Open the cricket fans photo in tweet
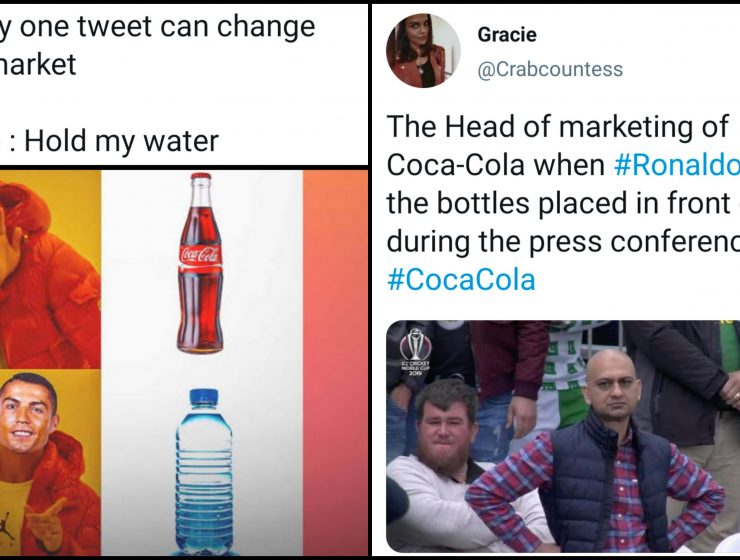 tap(563, 436)
